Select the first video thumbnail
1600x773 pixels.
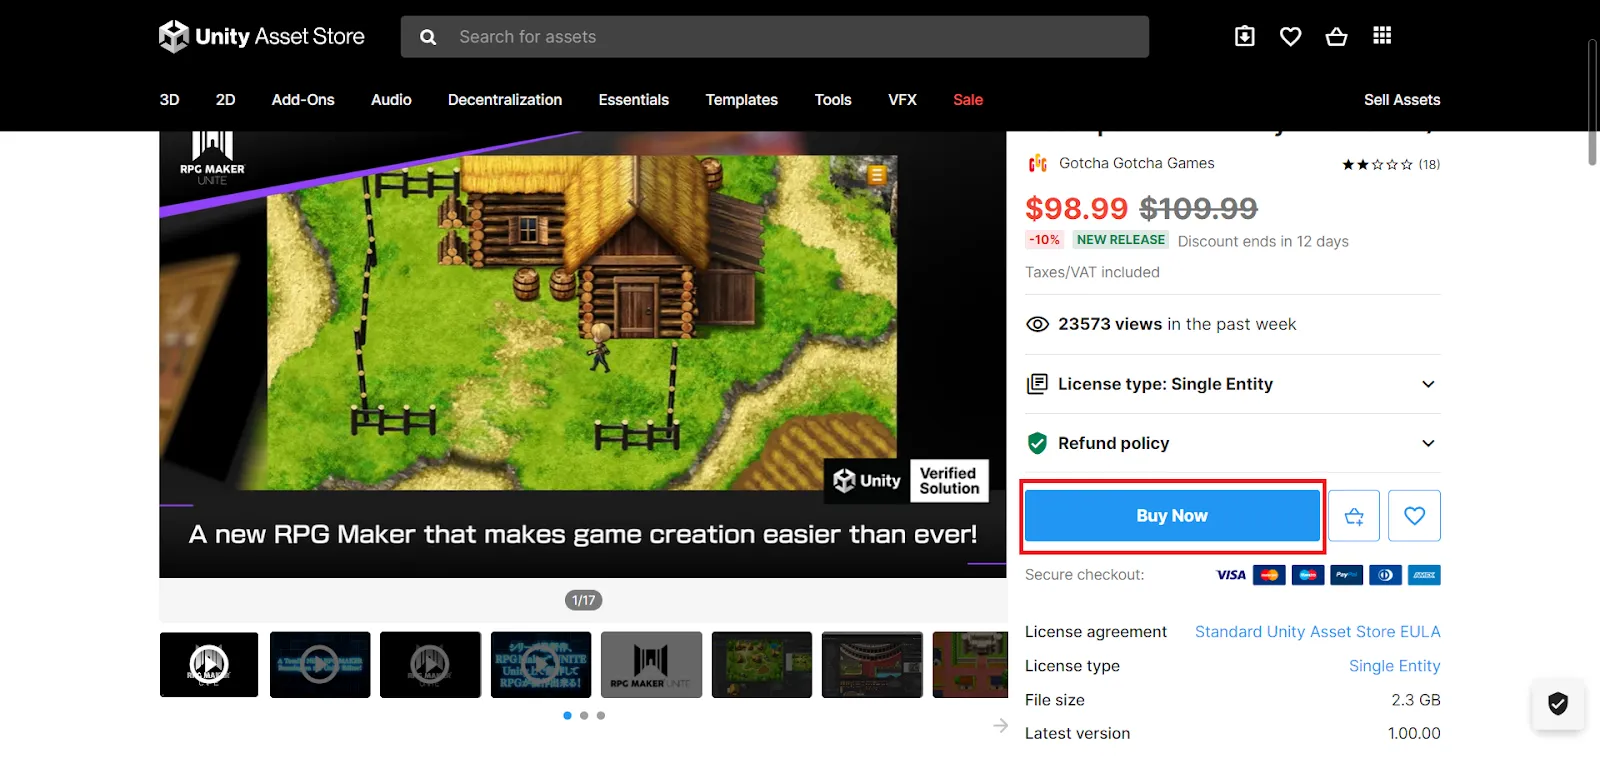click(x=209, y=664)
